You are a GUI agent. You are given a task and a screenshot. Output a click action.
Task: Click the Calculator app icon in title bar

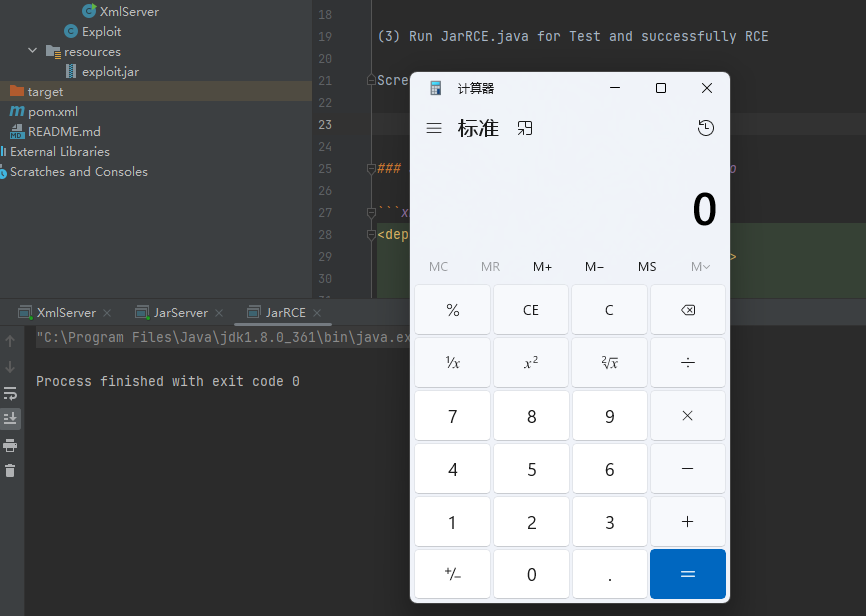click(436, 88)
